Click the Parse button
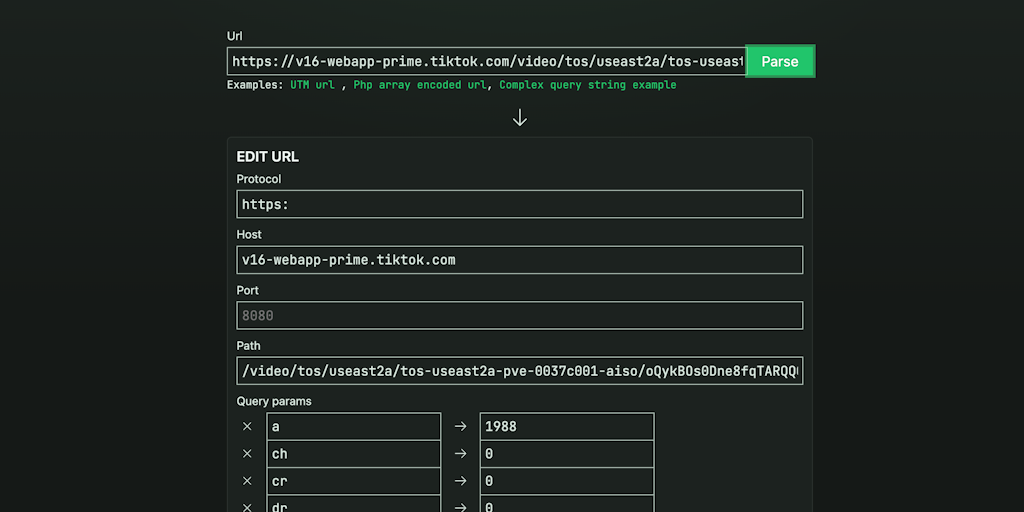1024x512 pixels. (x=780, y=61)
